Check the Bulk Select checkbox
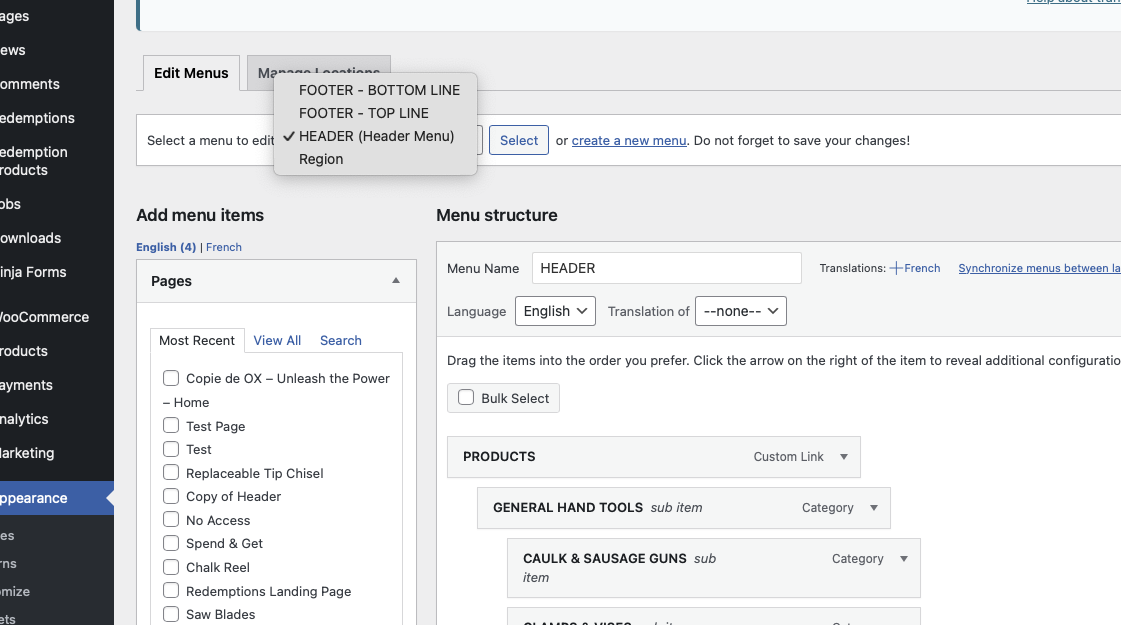This screenshot has width=1121, height=625. (x=466, y=398)
